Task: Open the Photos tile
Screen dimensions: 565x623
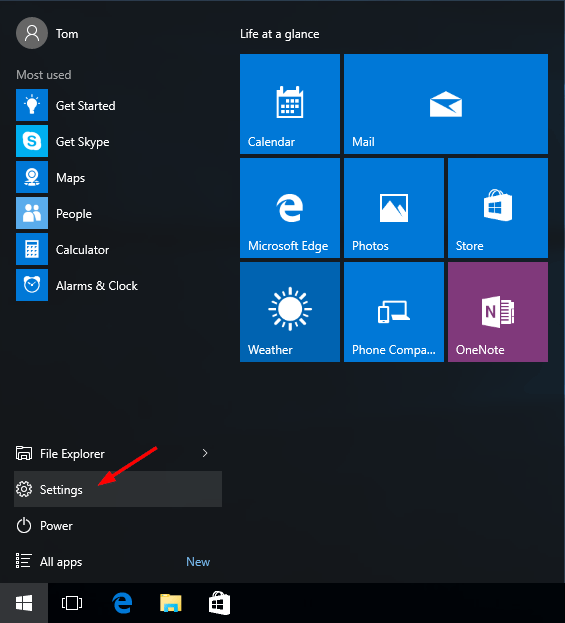Action: tap(394, 208)
